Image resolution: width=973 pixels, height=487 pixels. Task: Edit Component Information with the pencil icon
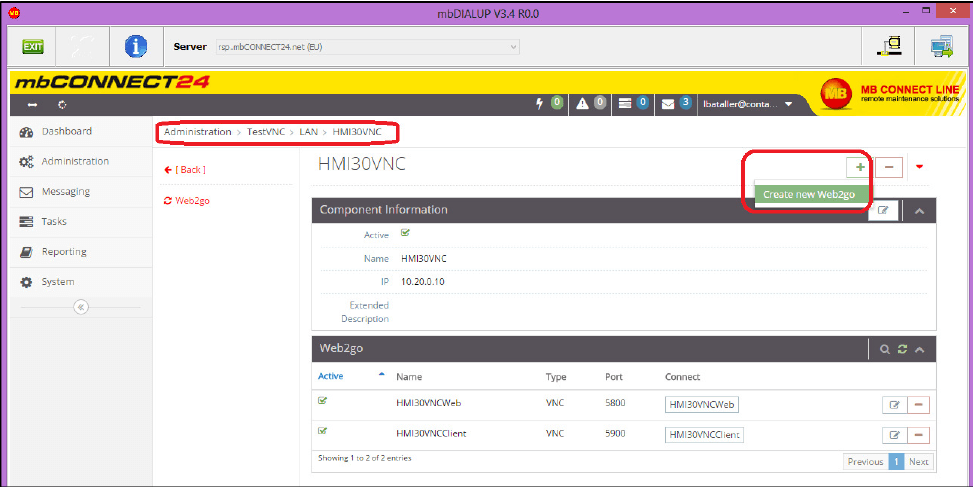883,210
